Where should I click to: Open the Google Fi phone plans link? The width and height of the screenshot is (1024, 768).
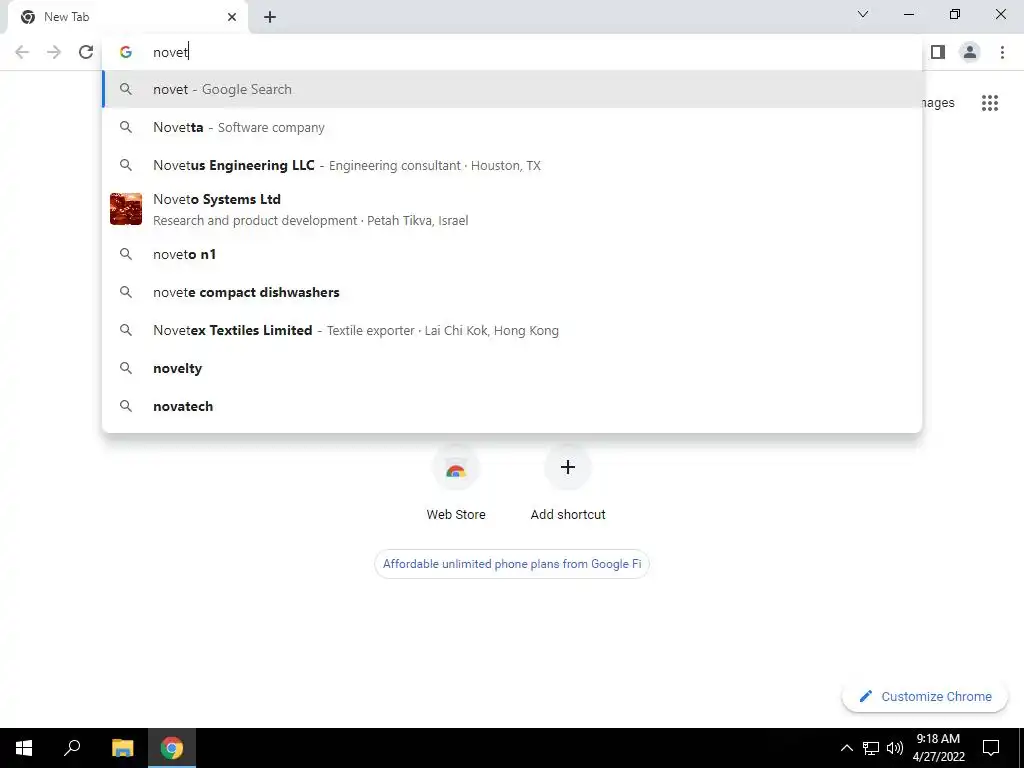tap(512, 564)
